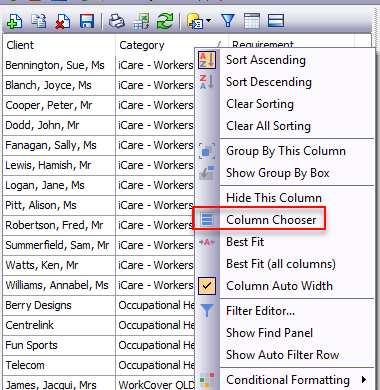The image size is (380, 390).
Task: Click the Copy record toolbar icon
Action: coord(39,21)
